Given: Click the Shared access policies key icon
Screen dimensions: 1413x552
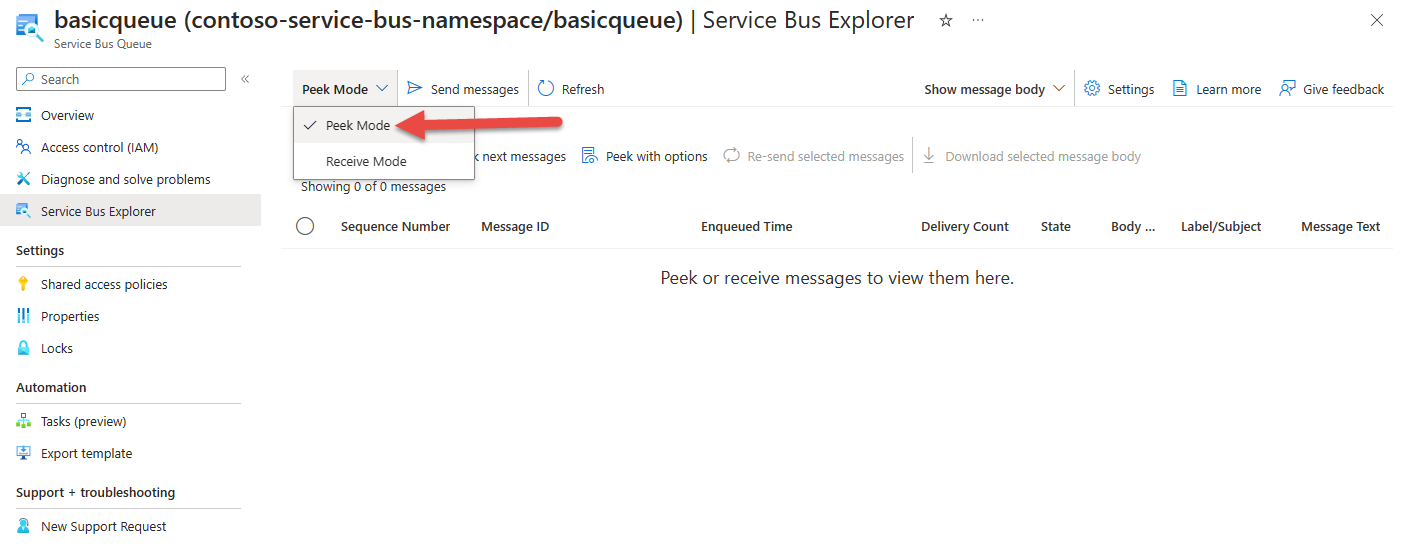Looking at the screenshot, I should click(x=24, y=284).
